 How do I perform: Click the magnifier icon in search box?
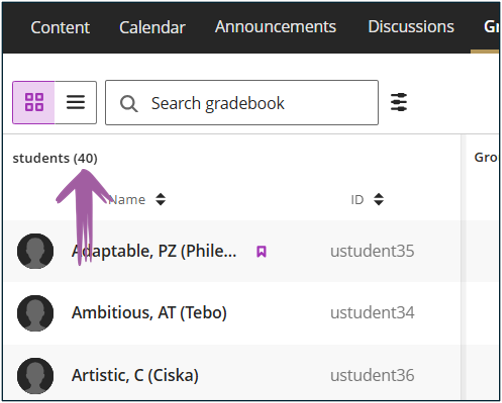(x=129, y=104)
